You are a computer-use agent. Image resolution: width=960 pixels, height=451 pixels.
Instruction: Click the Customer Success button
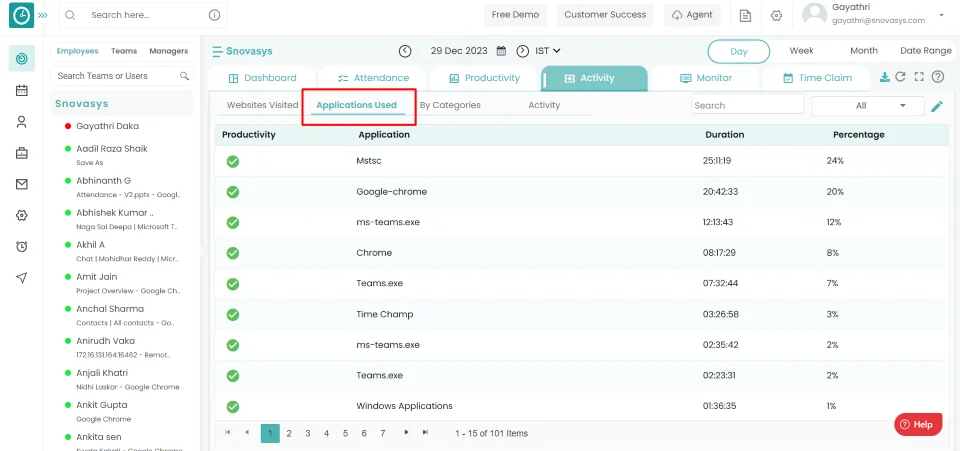[x=605, y=15]
